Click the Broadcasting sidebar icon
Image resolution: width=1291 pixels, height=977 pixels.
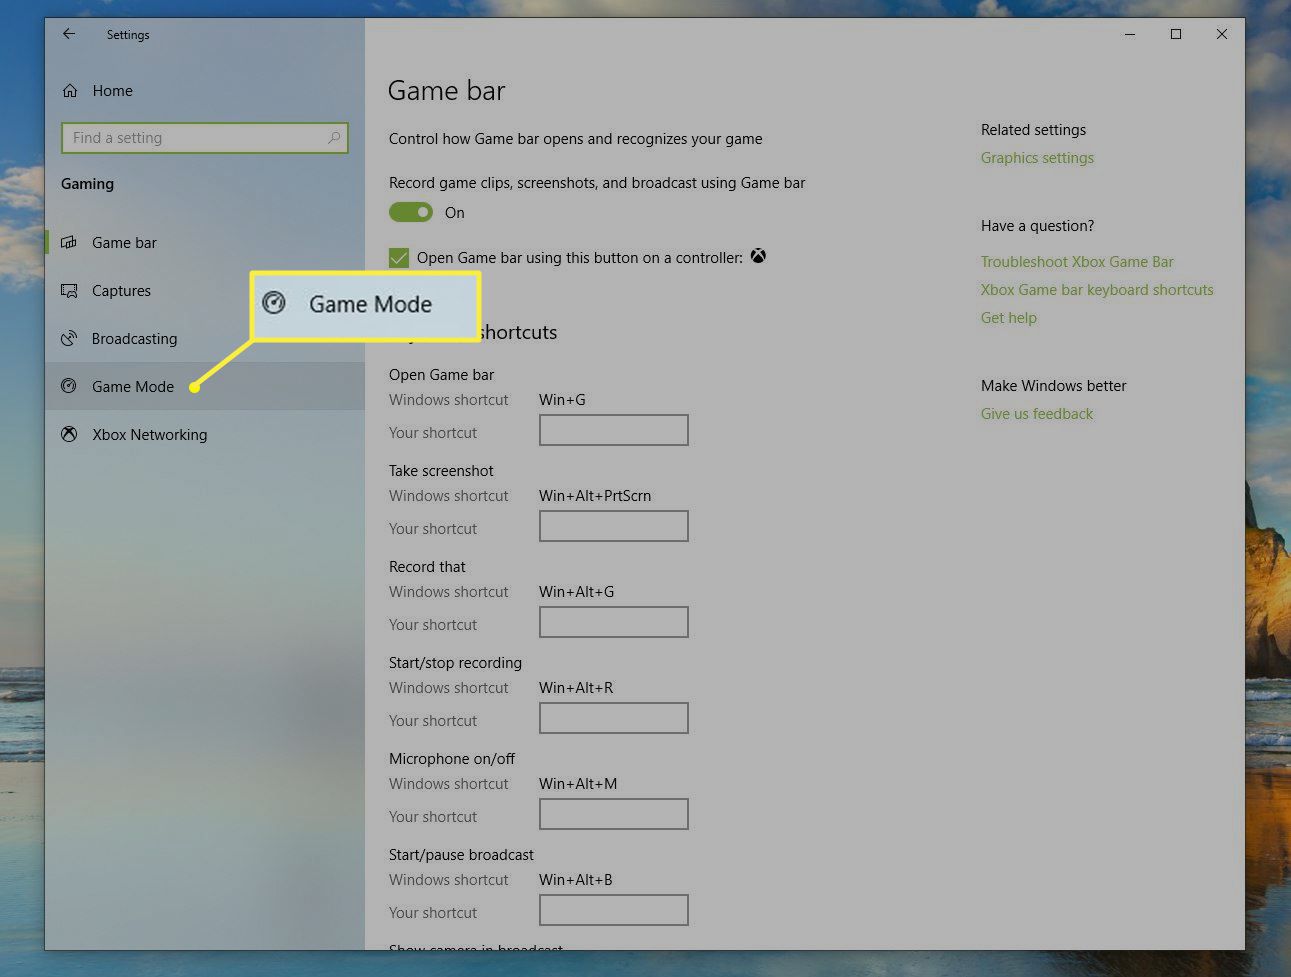[69, 339]
